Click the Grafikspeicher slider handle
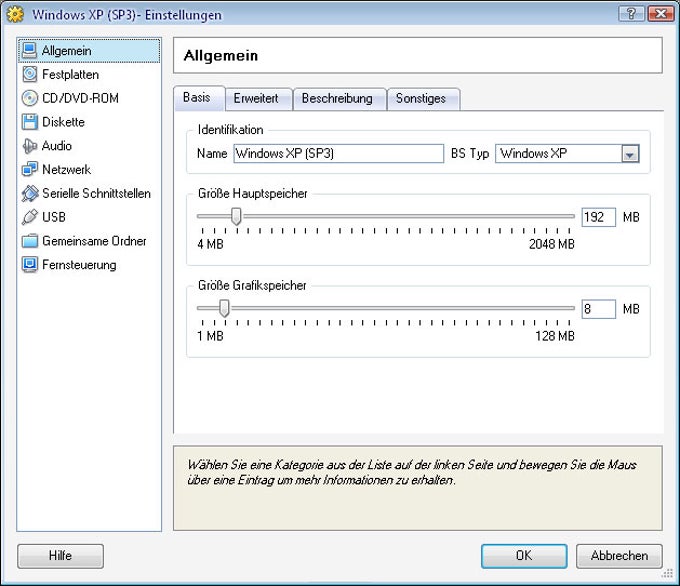680x586 pixels. 224,308
